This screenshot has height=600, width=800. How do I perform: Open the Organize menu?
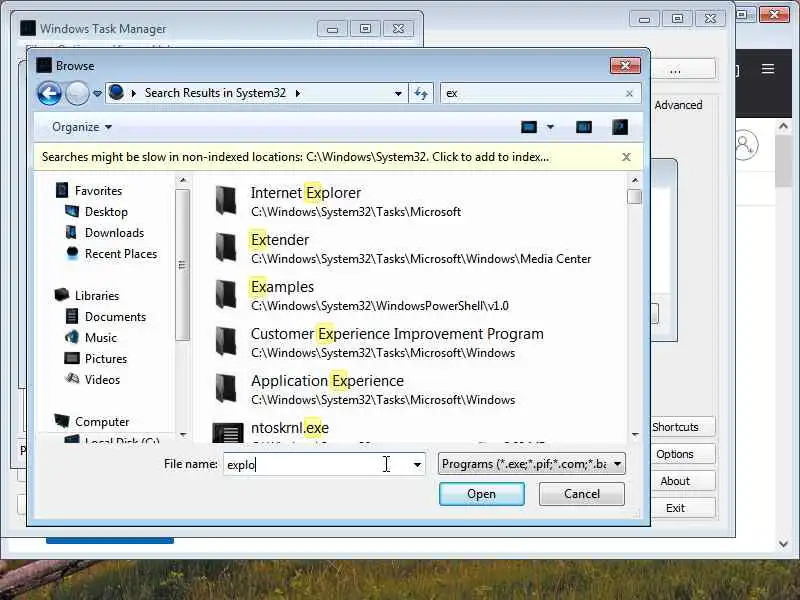click(x=82, y=127)
